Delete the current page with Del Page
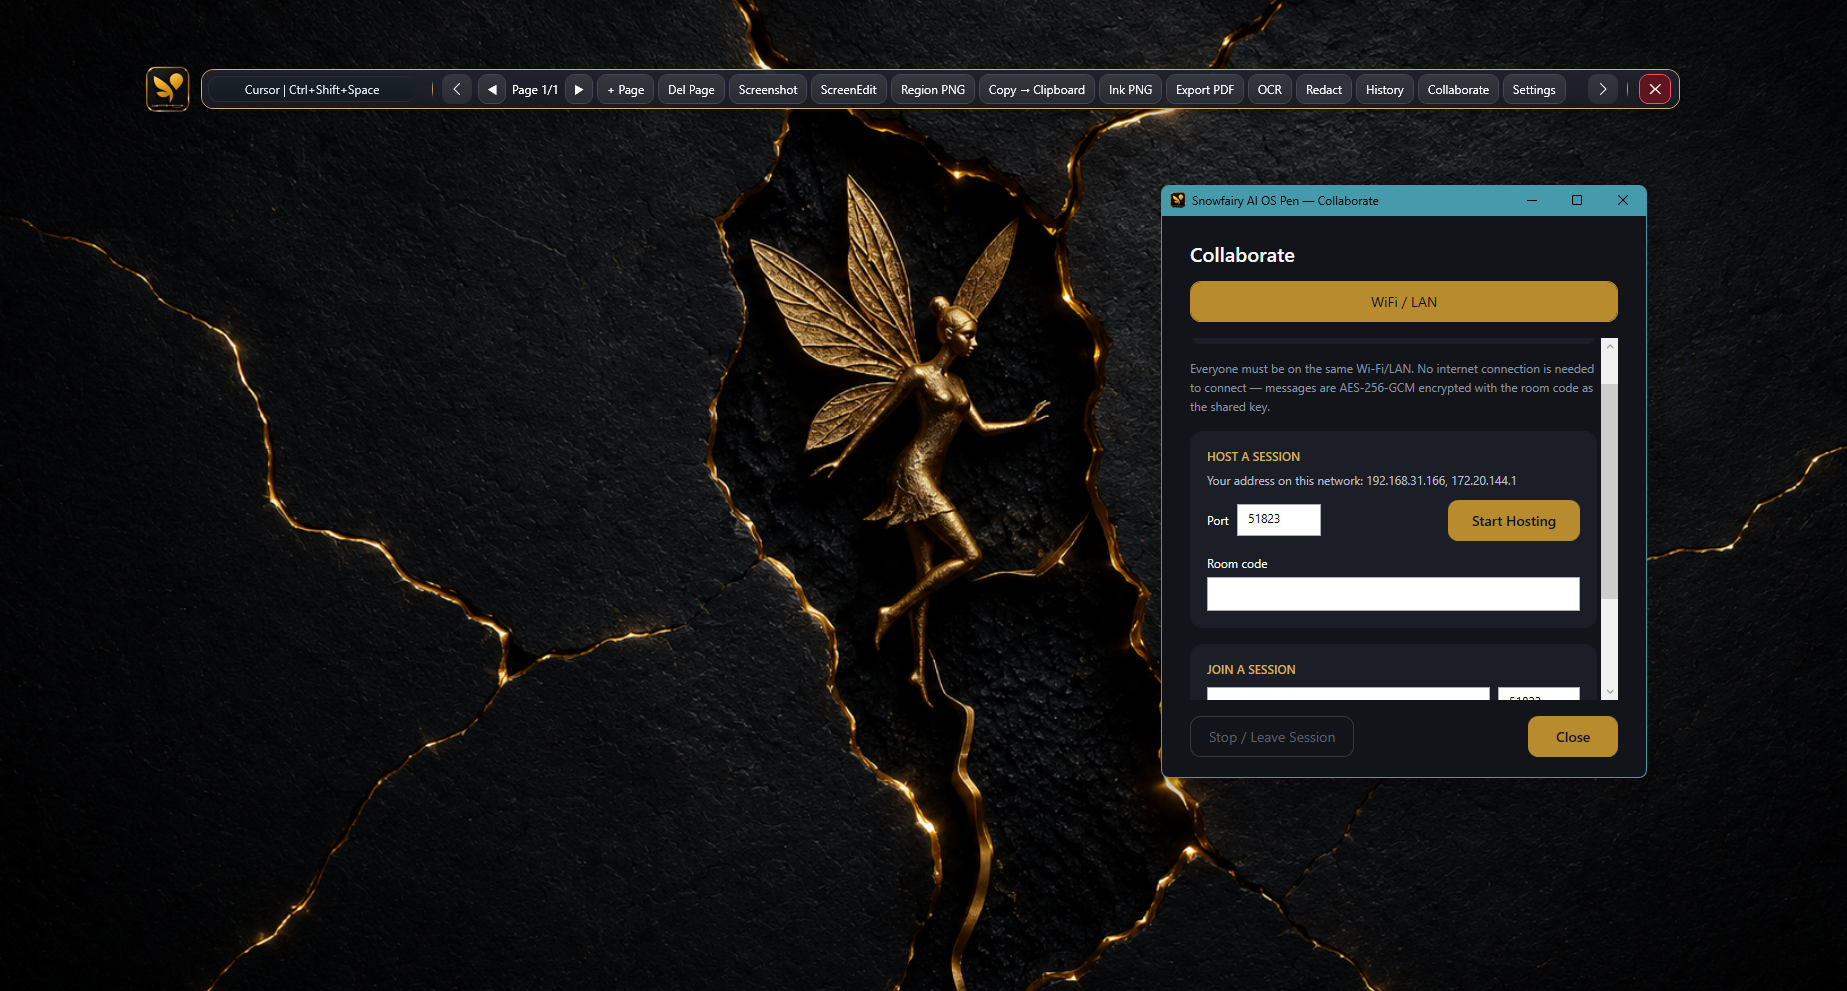Image resolution: width=1847 pixels, height=991 pixels. (x=691, y=89)
